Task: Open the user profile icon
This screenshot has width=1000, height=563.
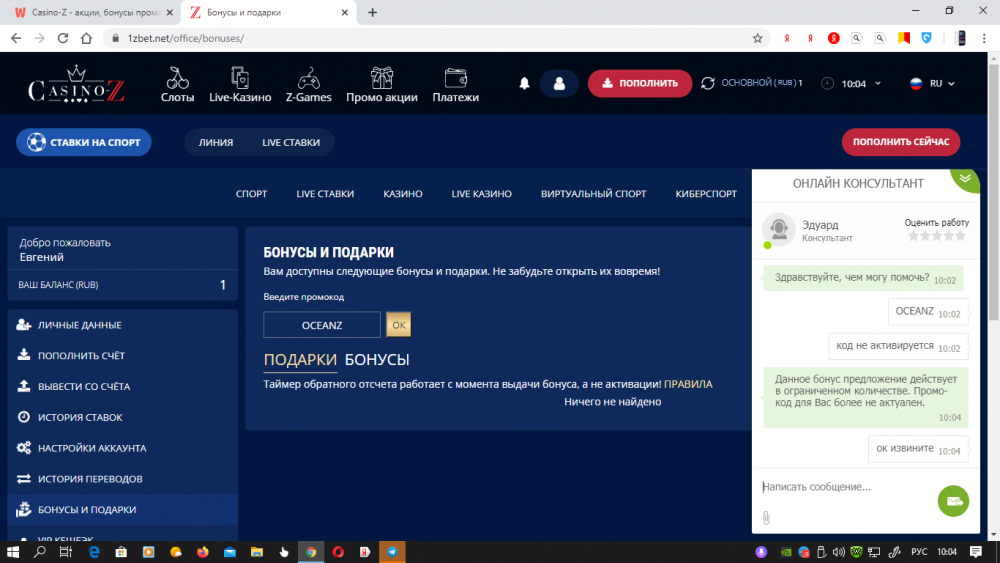Action: (559, 84)
